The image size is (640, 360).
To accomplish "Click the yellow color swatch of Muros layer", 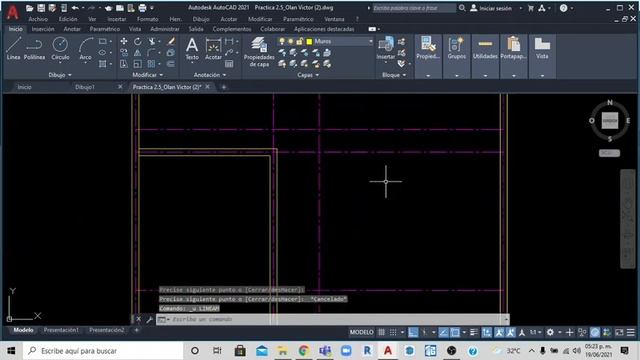I will (x=309, y=41).
